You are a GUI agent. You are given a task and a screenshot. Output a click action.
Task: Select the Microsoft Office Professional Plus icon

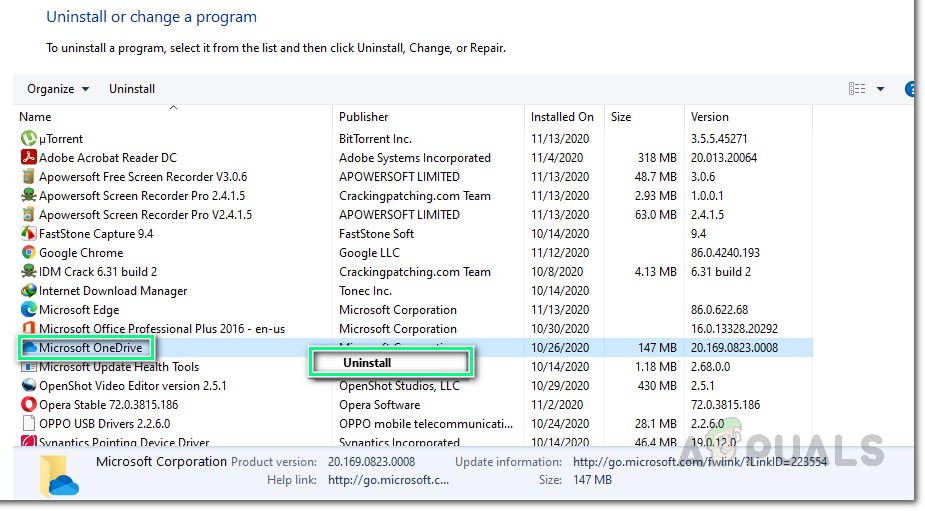29,329
